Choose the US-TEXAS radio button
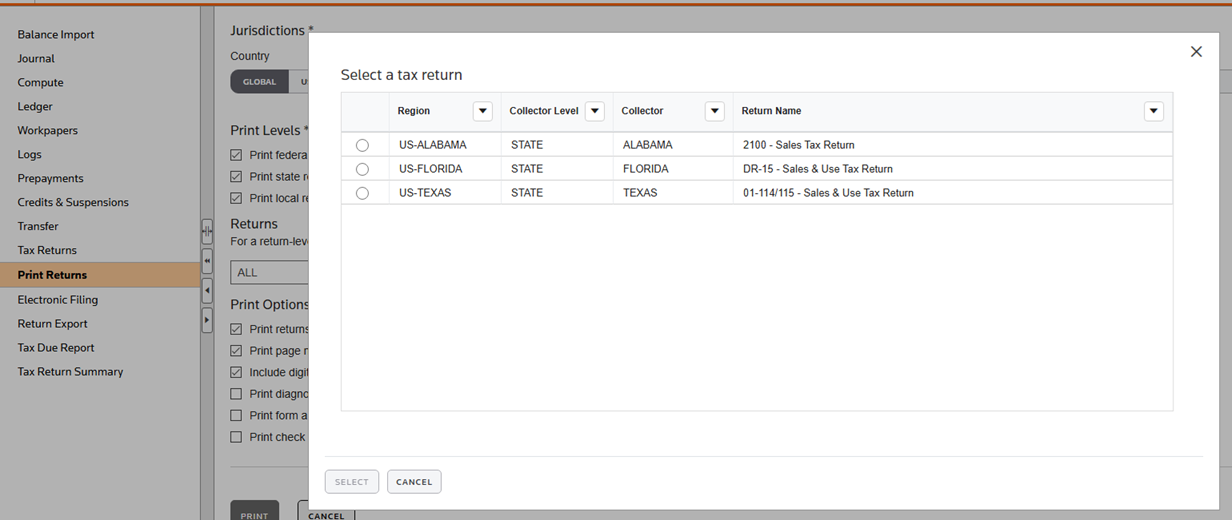Viewport: 1232px width, 520px height. [362, 193]
